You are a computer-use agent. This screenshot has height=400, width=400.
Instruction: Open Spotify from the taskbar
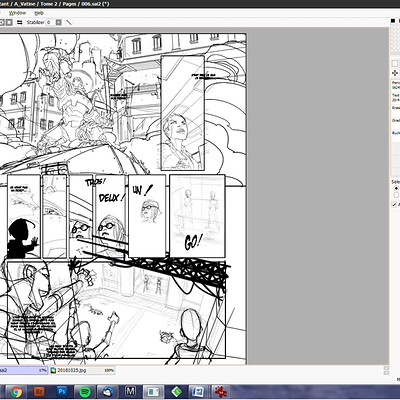coord(85,392)
